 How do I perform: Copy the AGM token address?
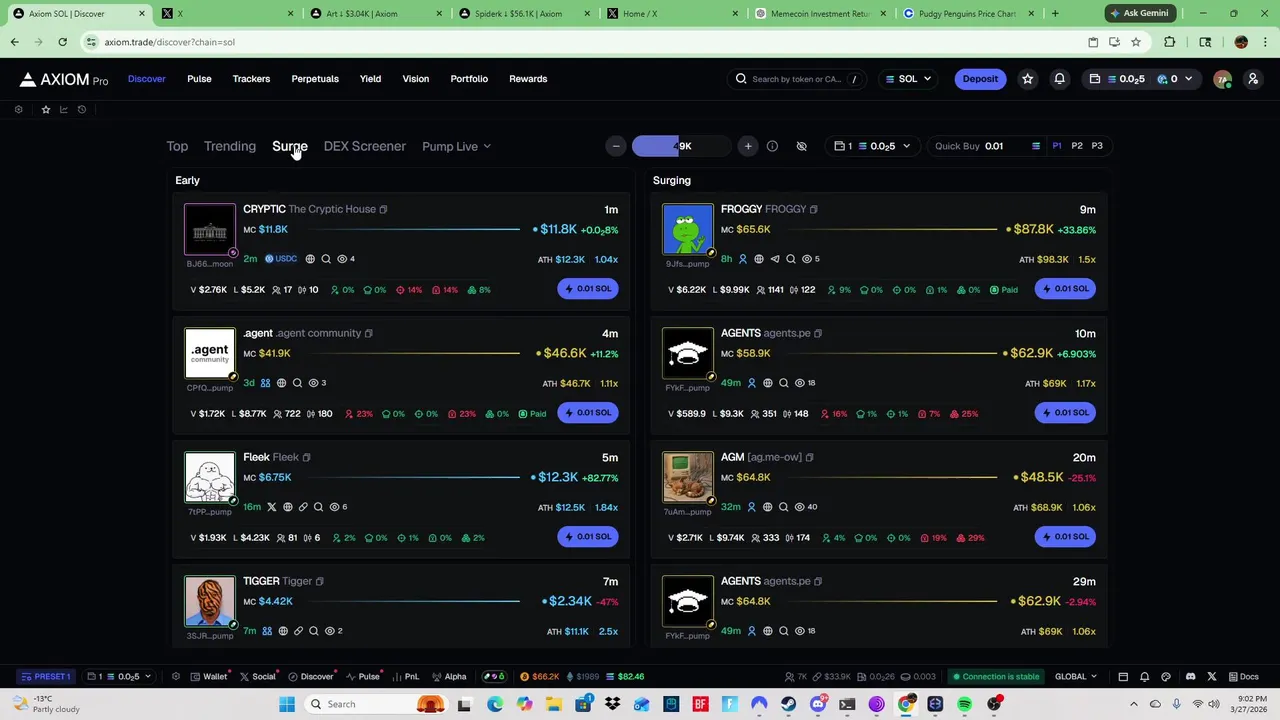pos(809,457)
